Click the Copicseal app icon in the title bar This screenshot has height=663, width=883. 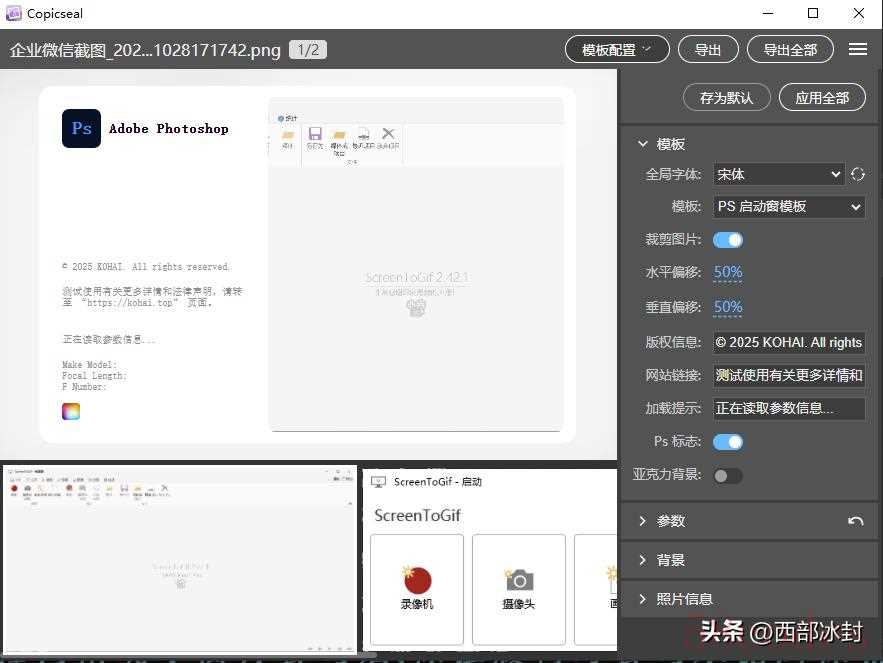[x=13, y=13]
